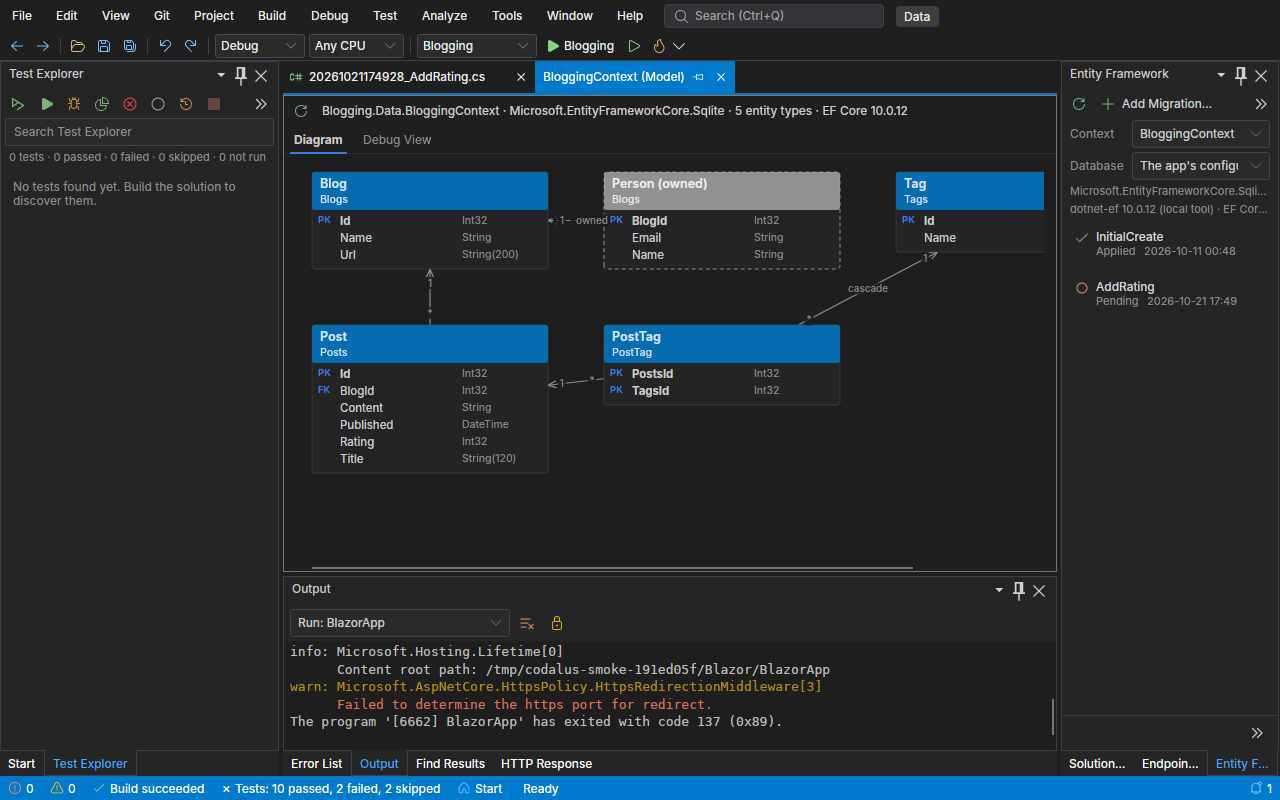1280x800 pixels.
Task: Switch to the Error List tab
Action: [316, 764]
